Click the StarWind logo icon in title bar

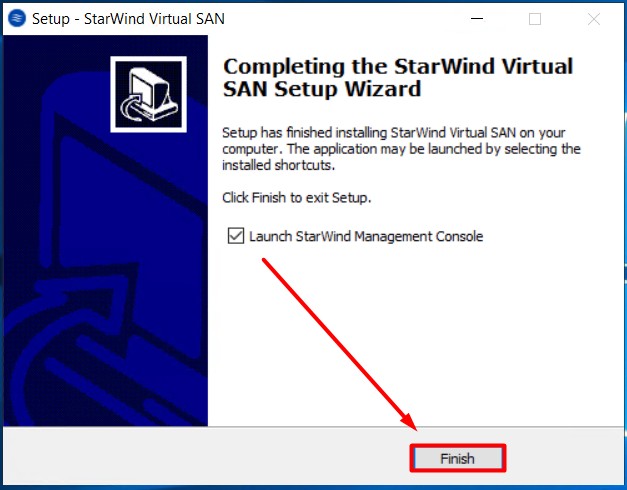(17, 18)
